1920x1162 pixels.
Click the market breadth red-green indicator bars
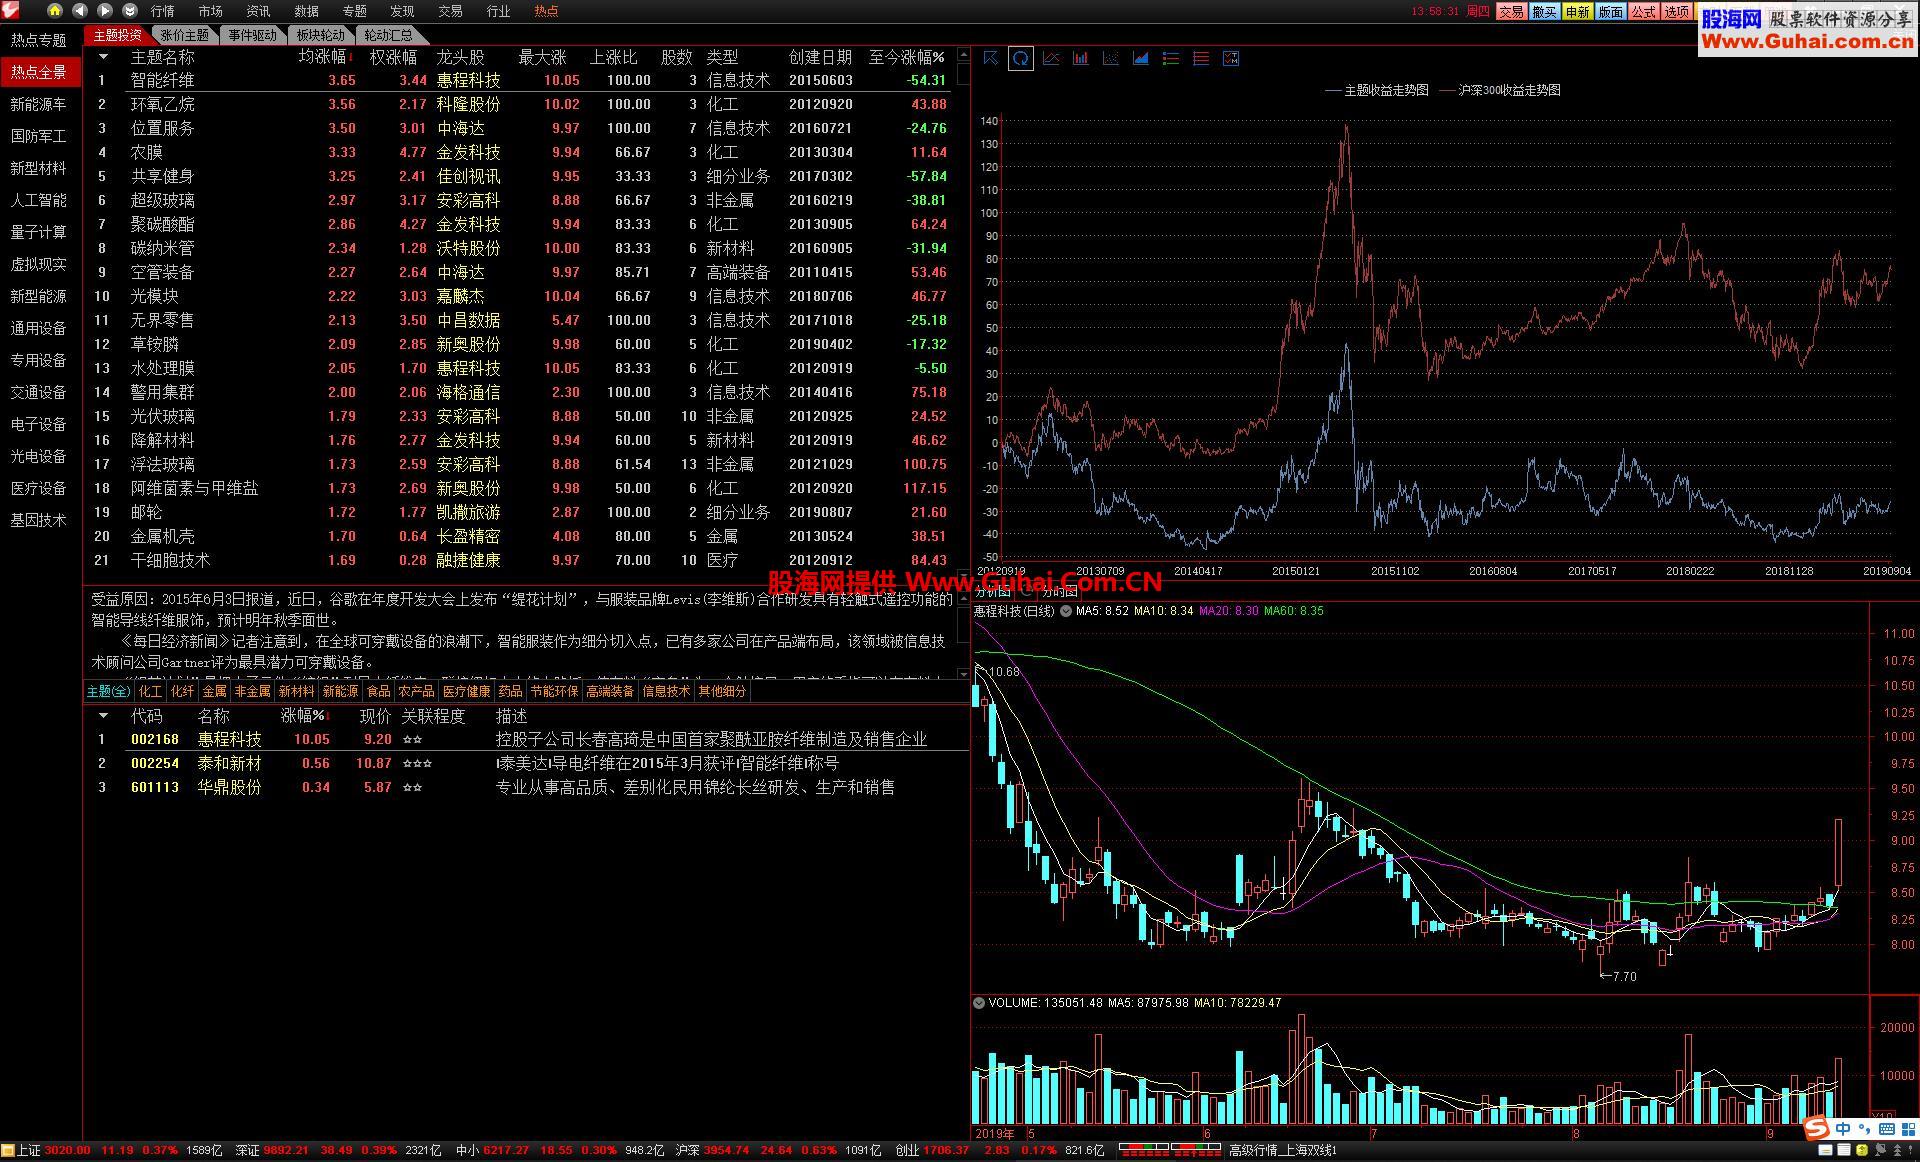[1168, 1151]
